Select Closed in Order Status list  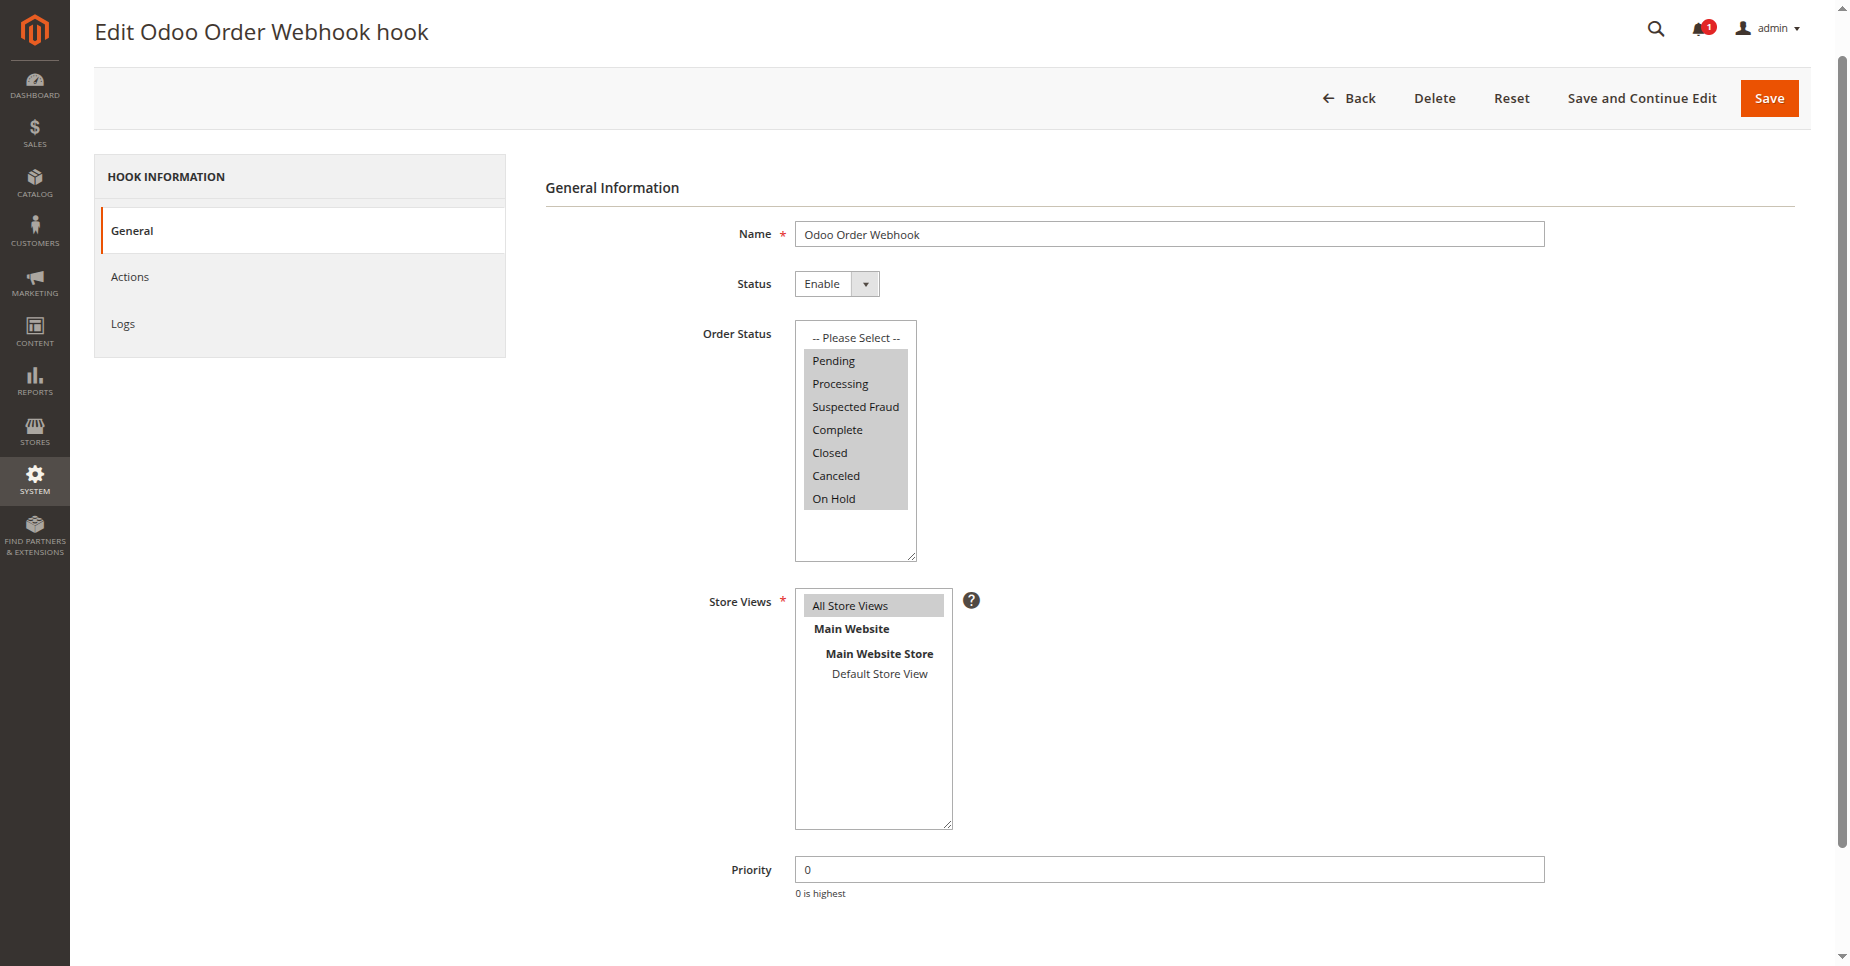pos(856,453)
